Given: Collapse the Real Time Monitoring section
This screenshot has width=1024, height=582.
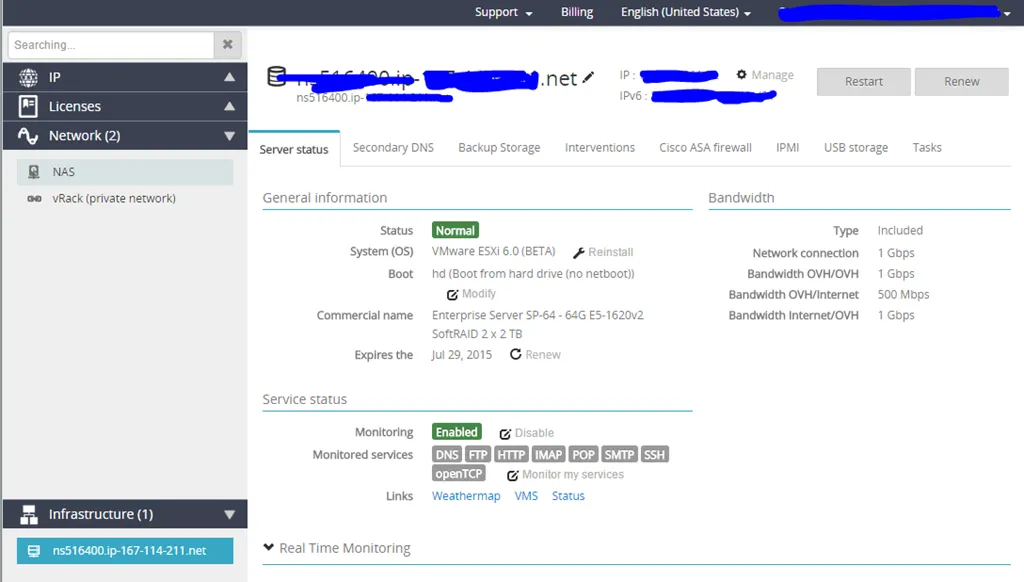Looking at the screenshot, I should click(x=269, y=548).
